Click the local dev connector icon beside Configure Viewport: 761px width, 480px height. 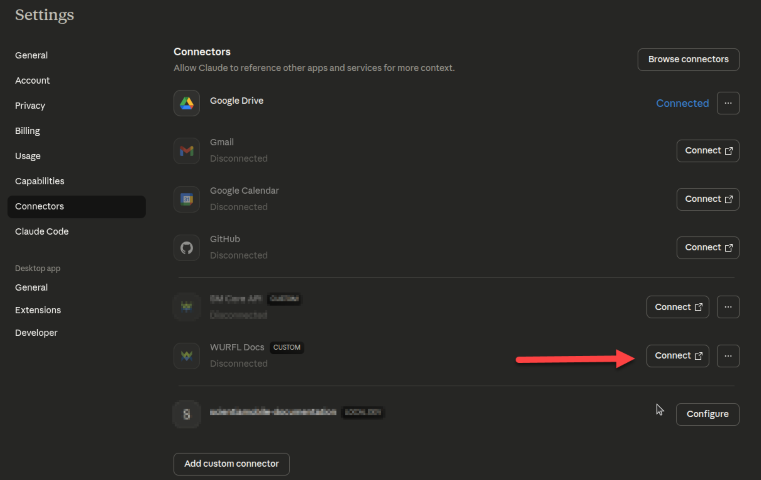pos(186,414)
